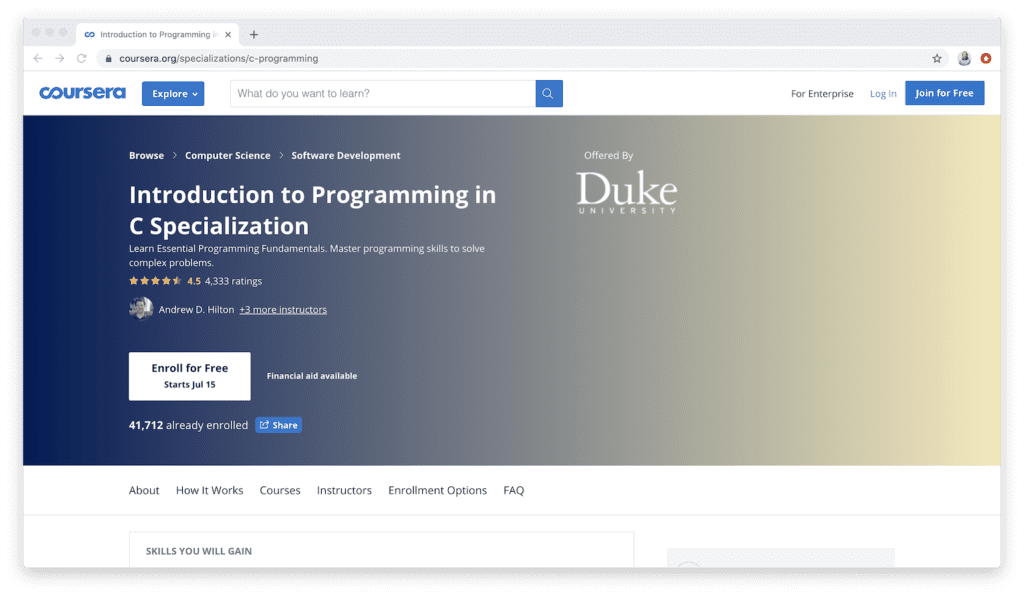
Task: Click 'Financial aid available' text
Action: [312, 376]
